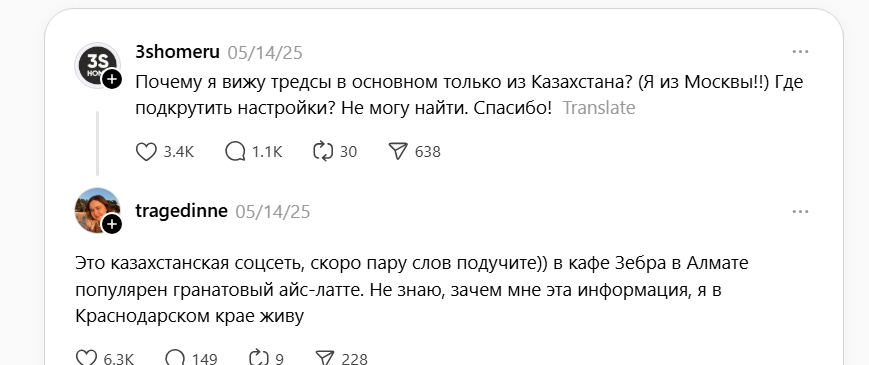869x365 pixels.
Task: Follow 3shomeru using the plus badge
Action: tap(112, 79)
